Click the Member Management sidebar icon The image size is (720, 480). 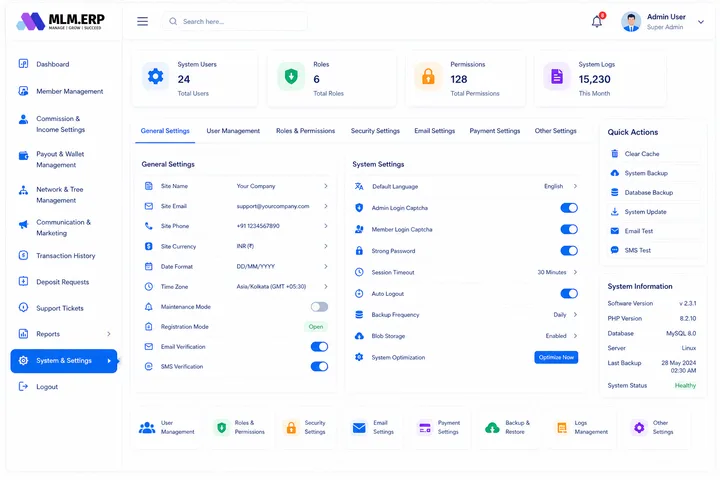click(23, 90)
